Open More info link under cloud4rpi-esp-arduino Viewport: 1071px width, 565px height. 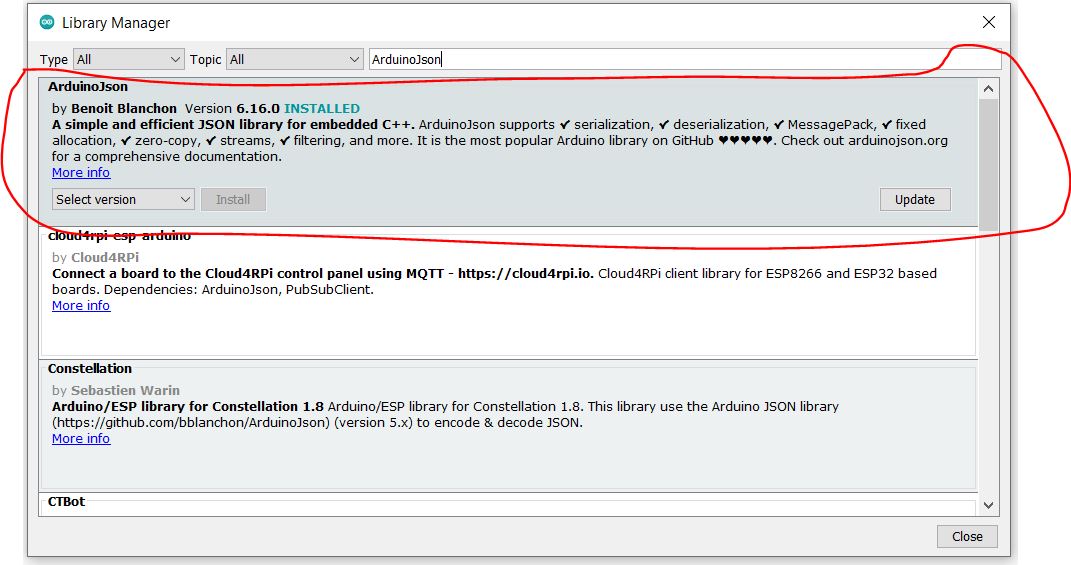[x=81, y=305]
